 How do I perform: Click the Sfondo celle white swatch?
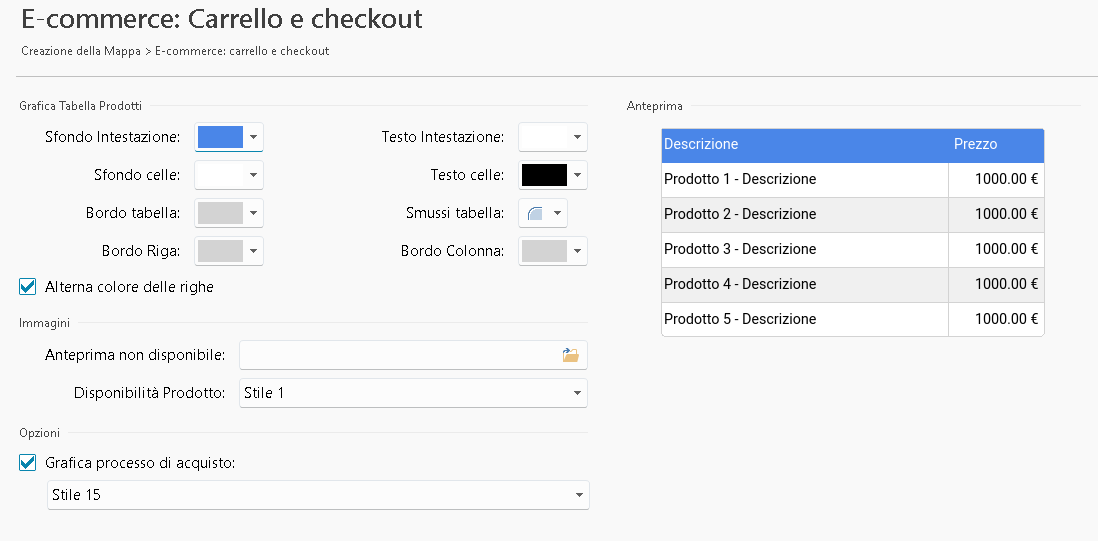pyautogui.click(x=220, y=175)
